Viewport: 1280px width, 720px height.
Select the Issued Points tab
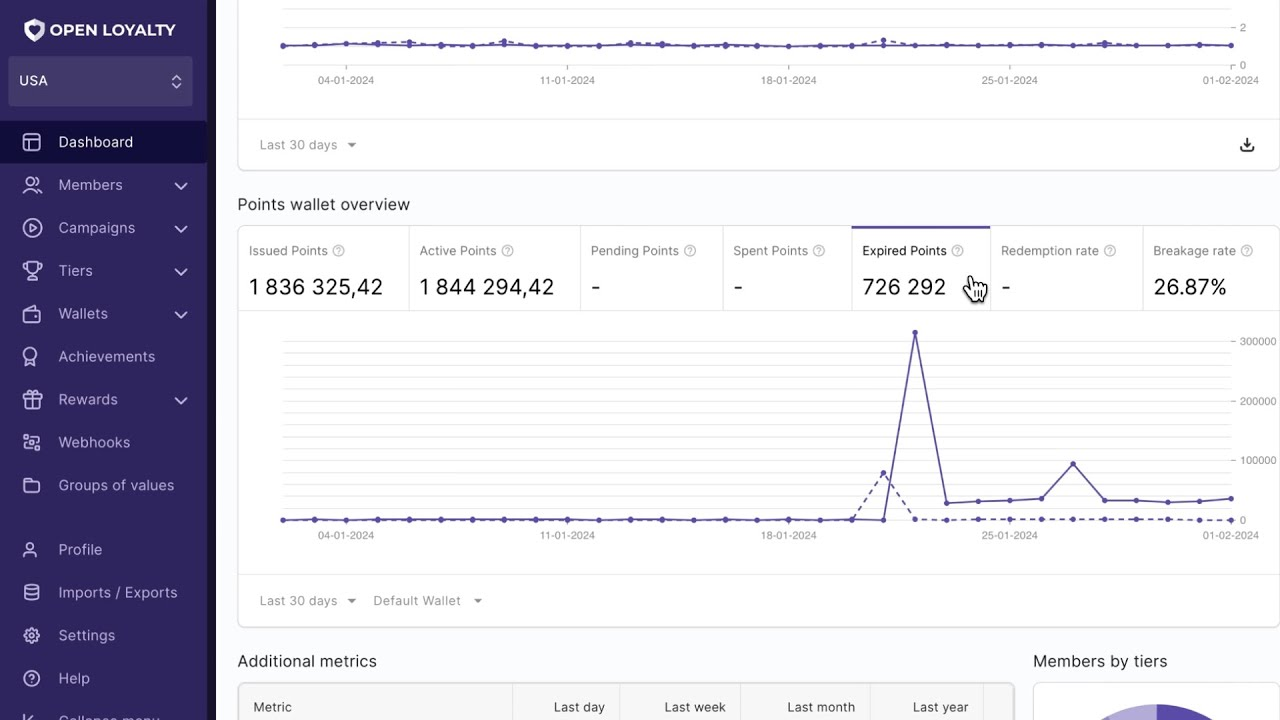tap(323, 269)
